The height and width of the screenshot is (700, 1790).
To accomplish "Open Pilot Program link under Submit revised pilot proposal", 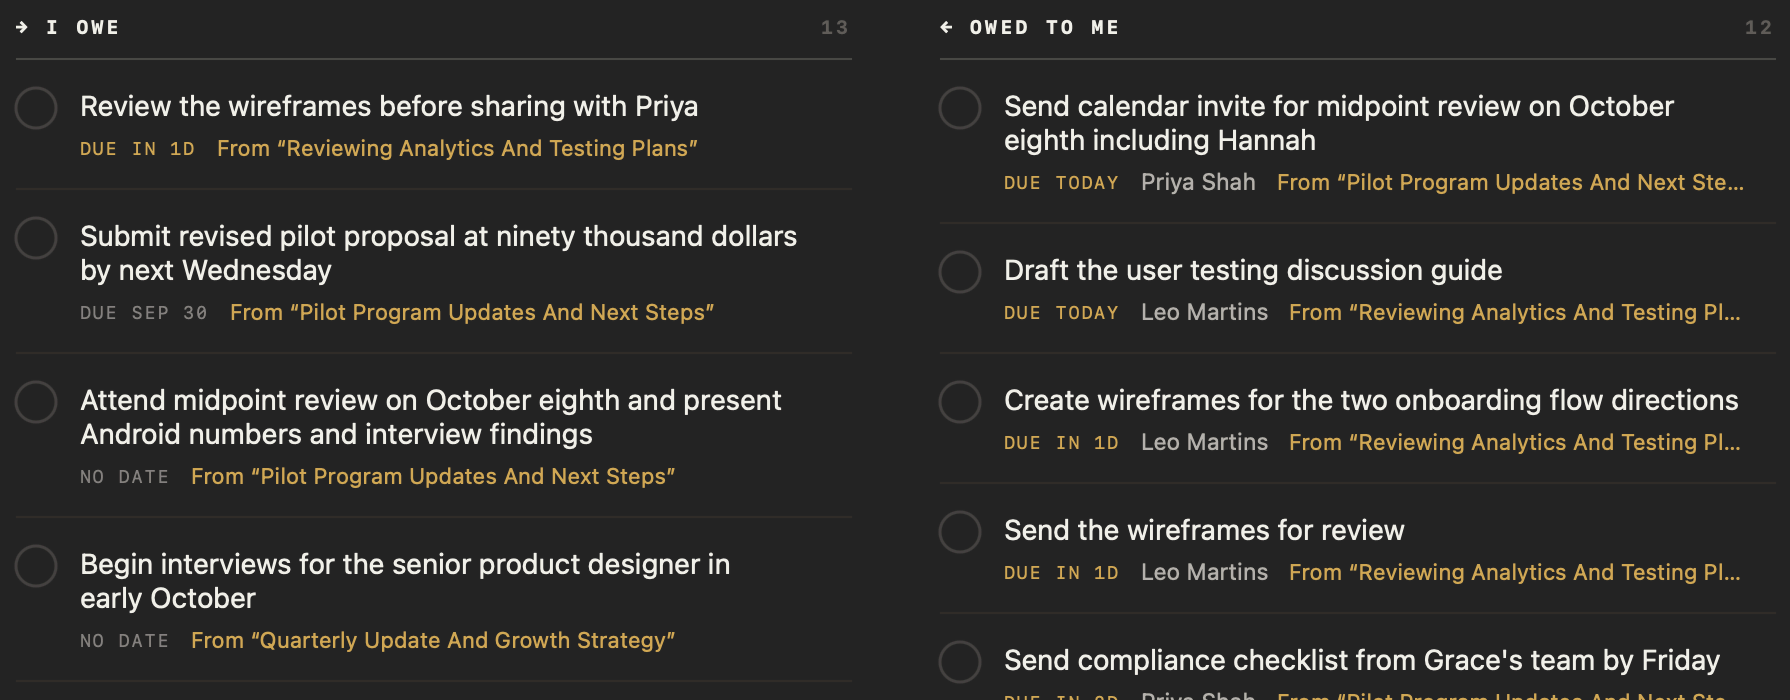I will point(472,312).
